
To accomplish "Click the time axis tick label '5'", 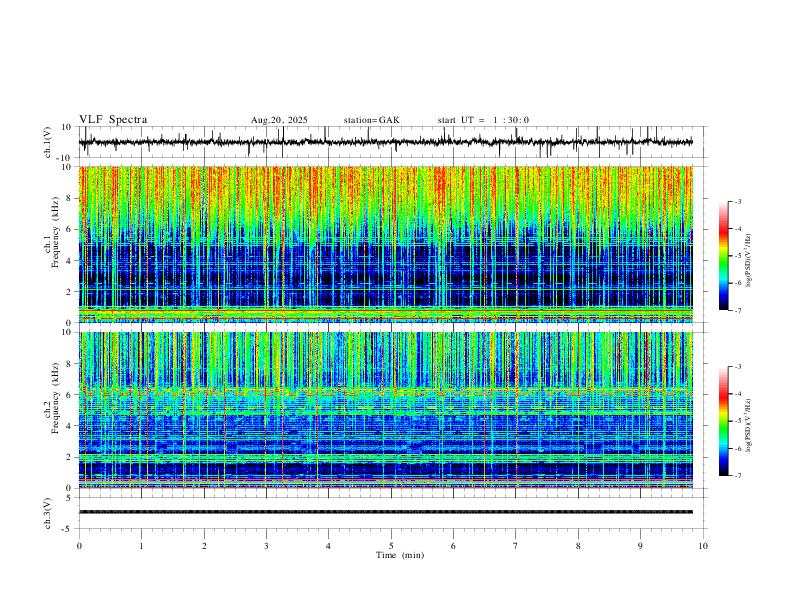I will point(391,546).
